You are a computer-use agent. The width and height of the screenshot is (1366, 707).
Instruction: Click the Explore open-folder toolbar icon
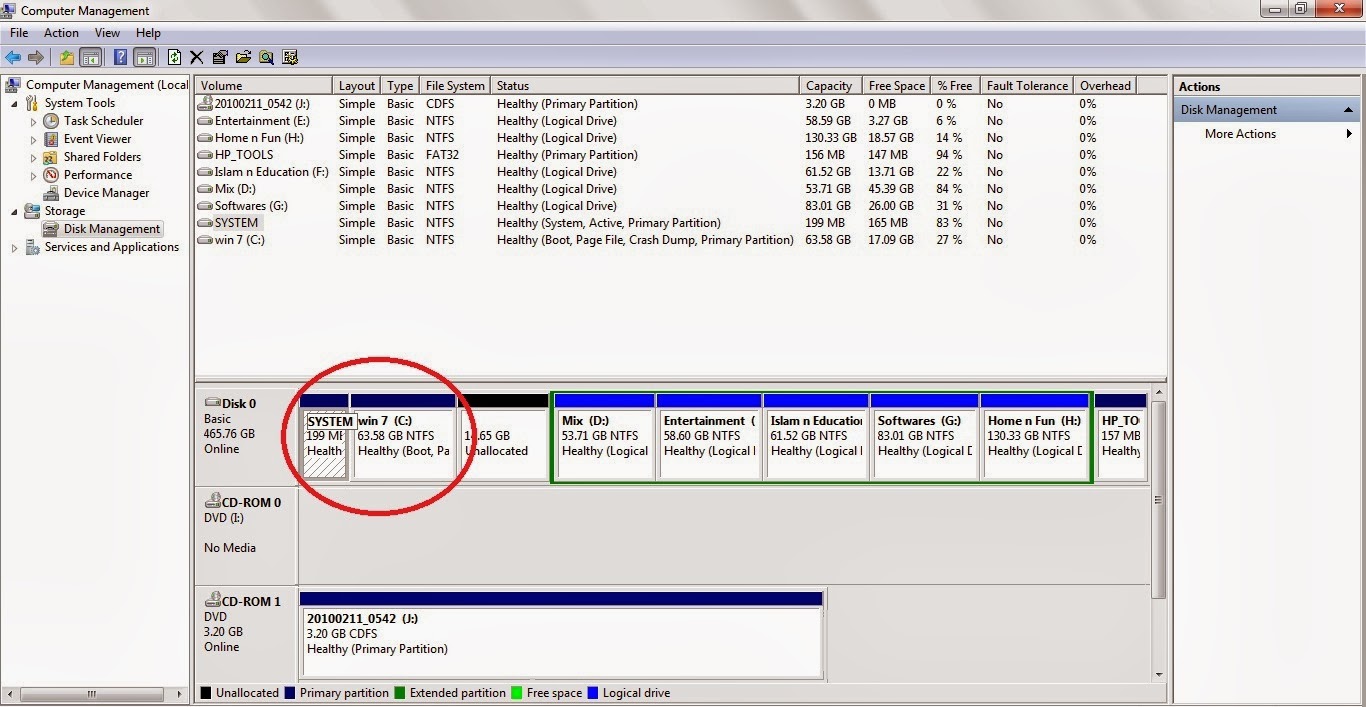pos(243,57)
